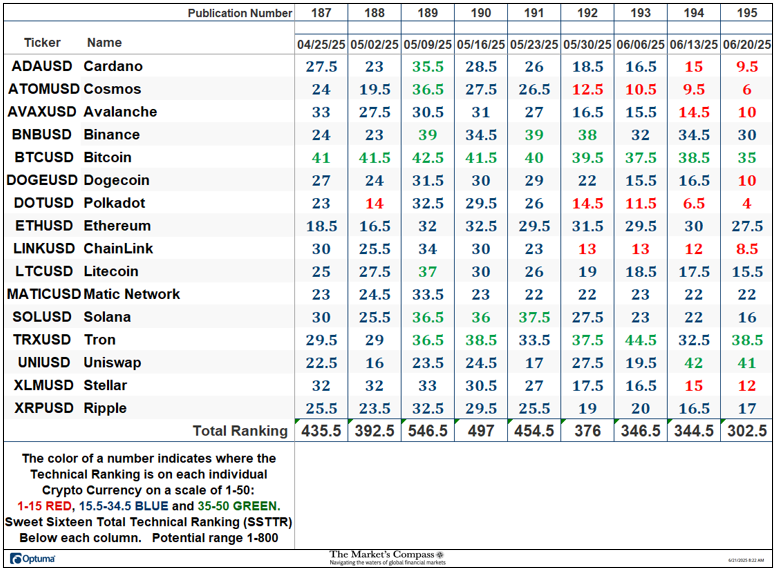Click the 04/25/25 date header

[x=320, y=45]
